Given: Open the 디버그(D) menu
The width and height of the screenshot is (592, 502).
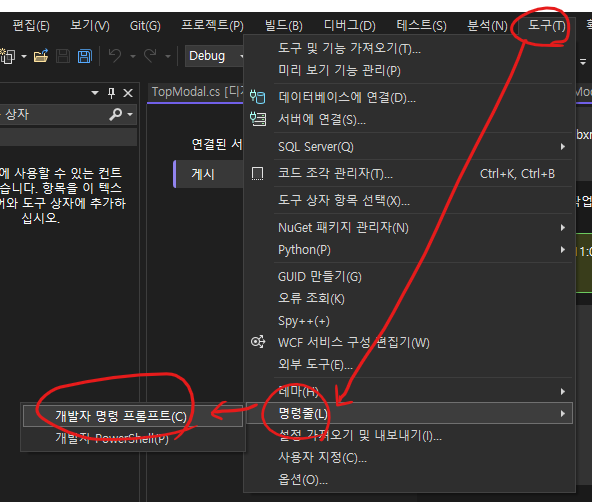Looking at the screenshot, I should click(x=350, y=26).
